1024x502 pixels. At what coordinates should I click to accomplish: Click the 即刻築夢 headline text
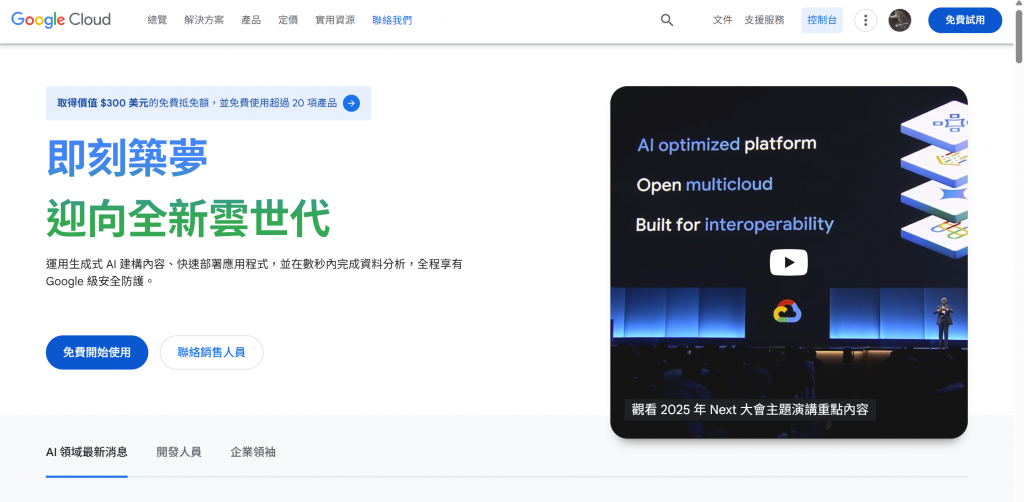pos(127,157)
